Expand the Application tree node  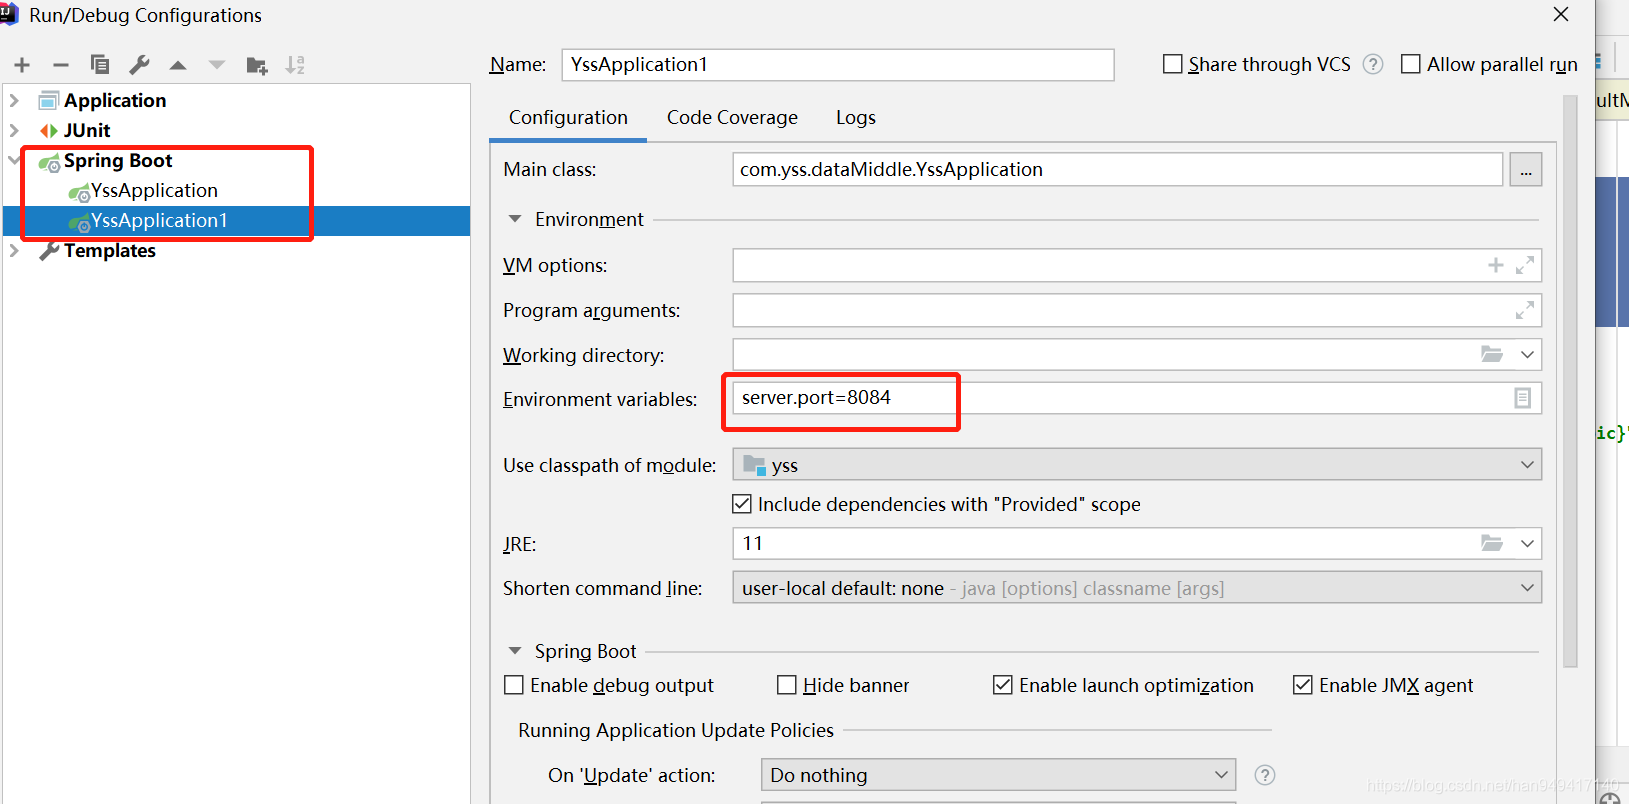point(14,100)
